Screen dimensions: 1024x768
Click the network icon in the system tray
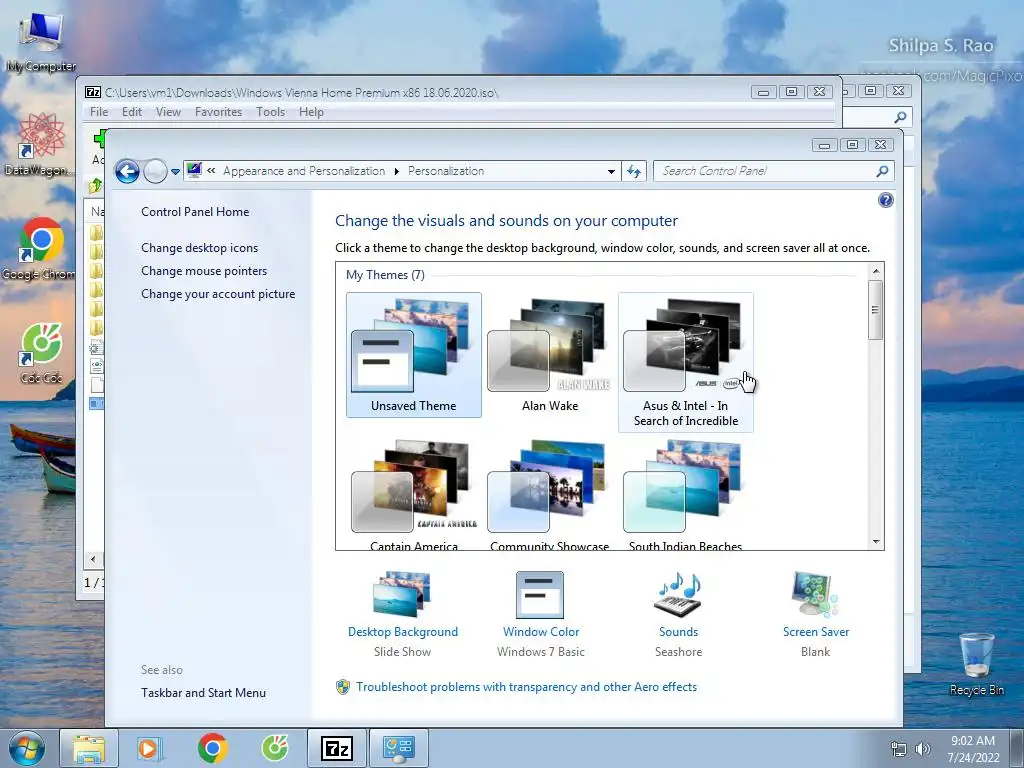(x=899, y=749)
